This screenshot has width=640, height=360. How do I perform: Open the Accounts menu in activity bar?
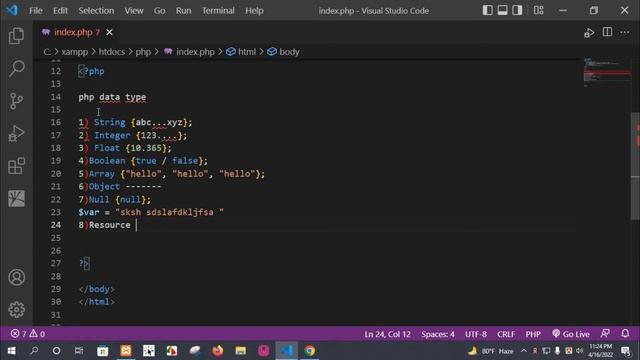pos(16,277)
